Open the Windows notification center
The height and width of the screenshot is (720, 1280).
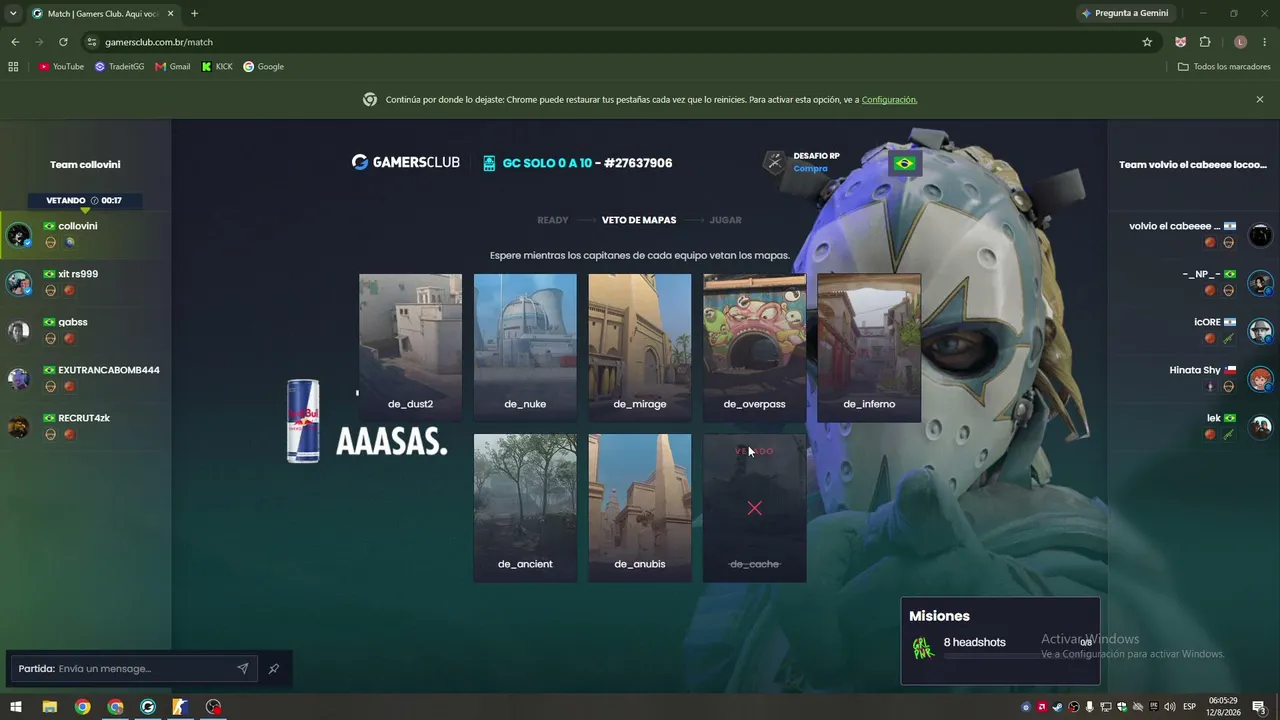point(1259,707)
